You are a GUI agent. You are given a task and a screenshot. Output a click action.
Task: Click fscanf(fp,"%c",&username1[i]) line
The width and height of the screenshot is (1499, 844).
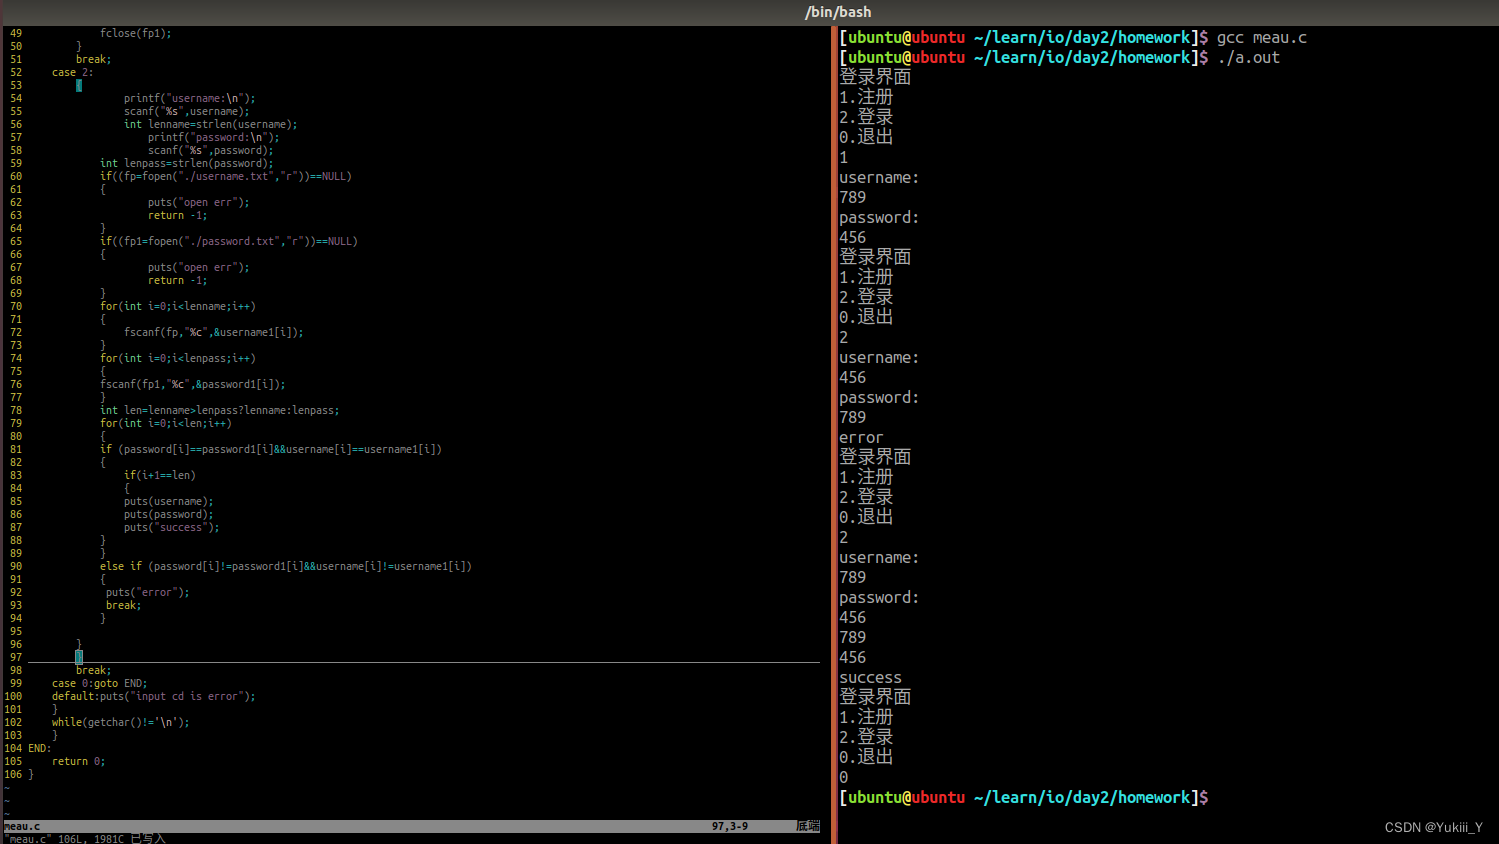pos(214,332)
